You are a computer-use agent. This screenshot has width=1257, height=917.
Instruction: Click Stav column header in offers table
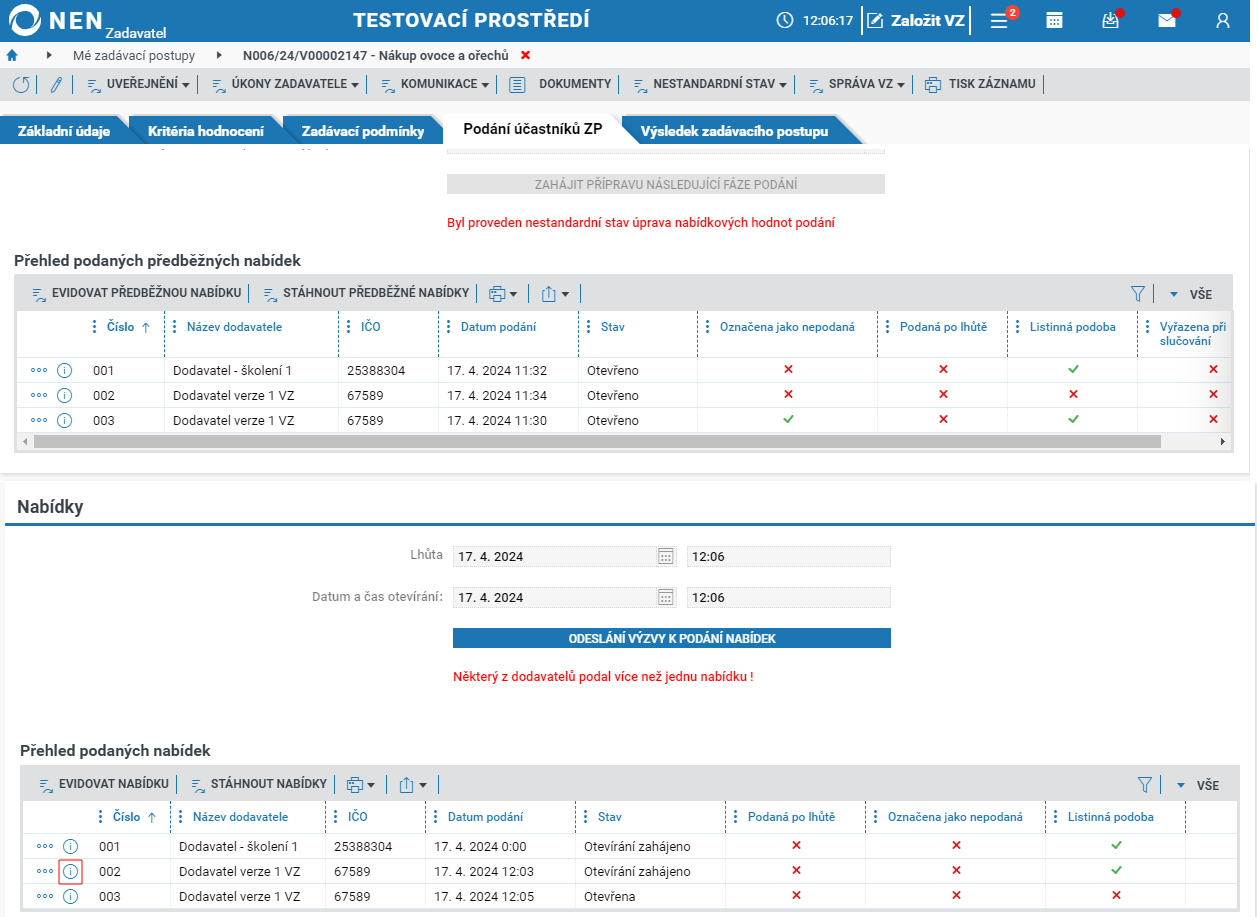(610, 817)
